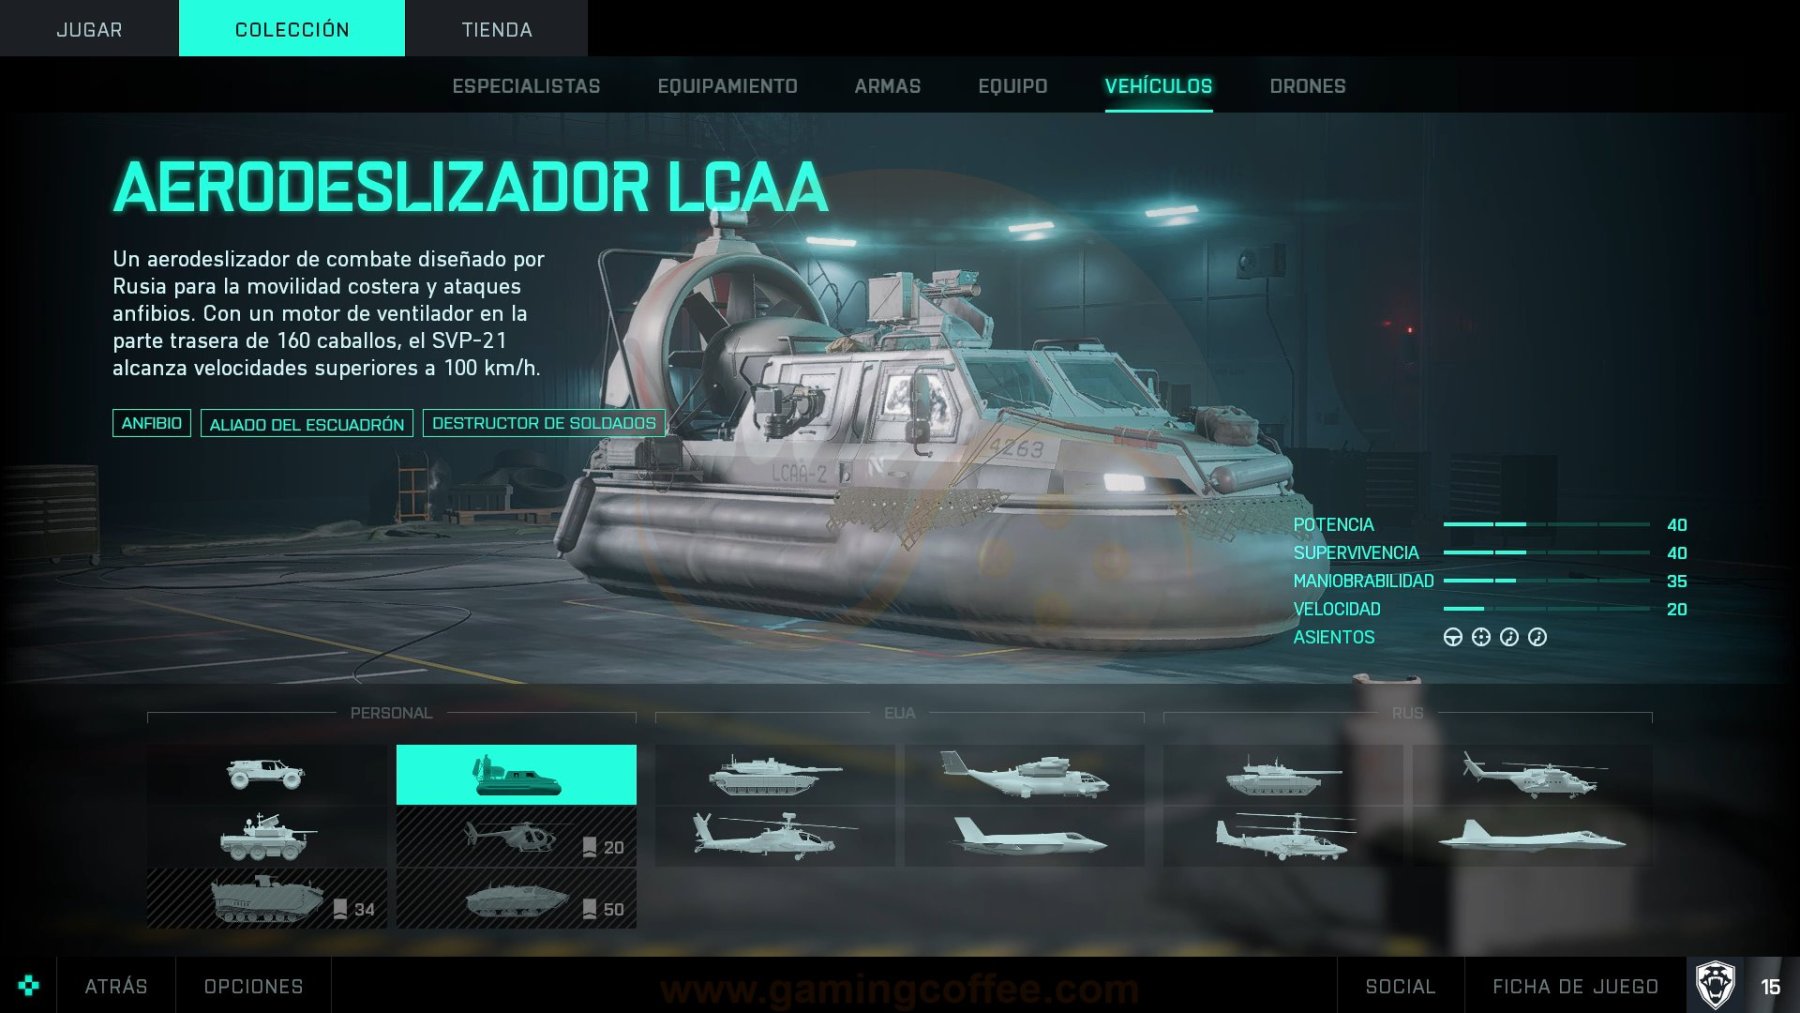Image resolution: width=1800 pixels, height=1013 pixels.
Task: Select the RUS fighter jet icon
Action: click(x=1532, y=836)
